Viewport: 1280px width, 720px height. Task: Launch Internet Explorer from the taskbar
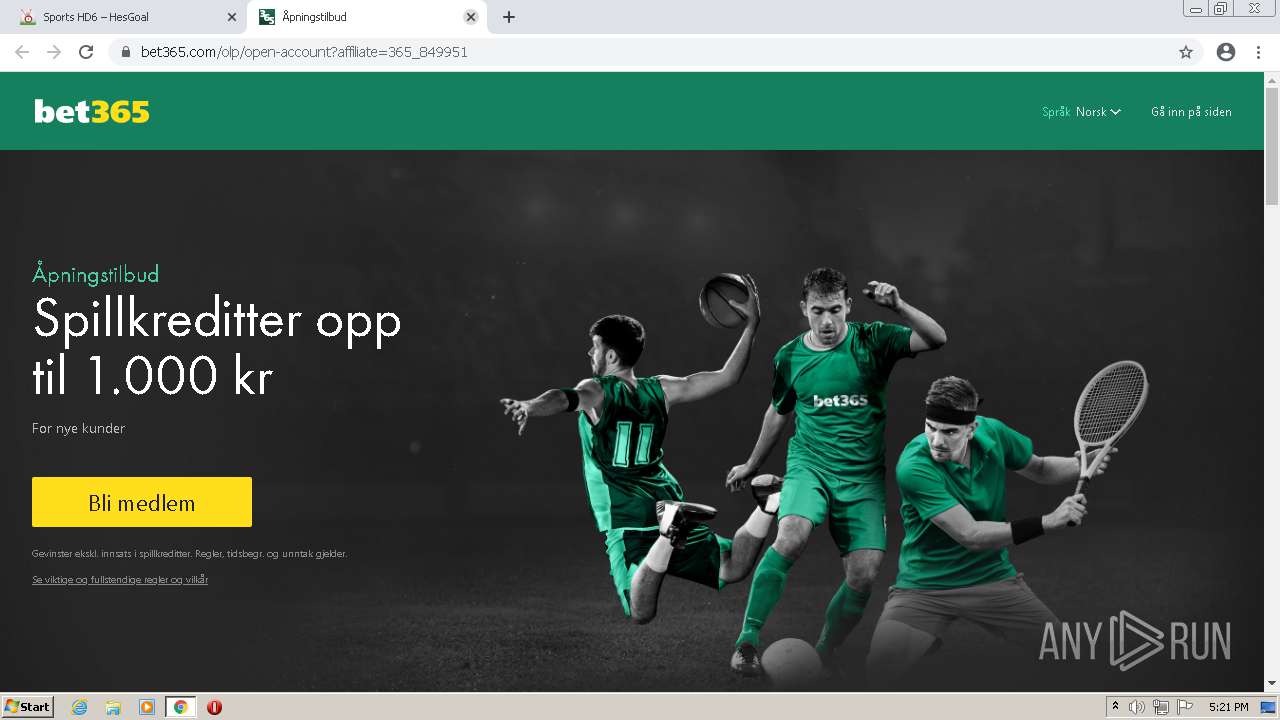click(80, 707)
